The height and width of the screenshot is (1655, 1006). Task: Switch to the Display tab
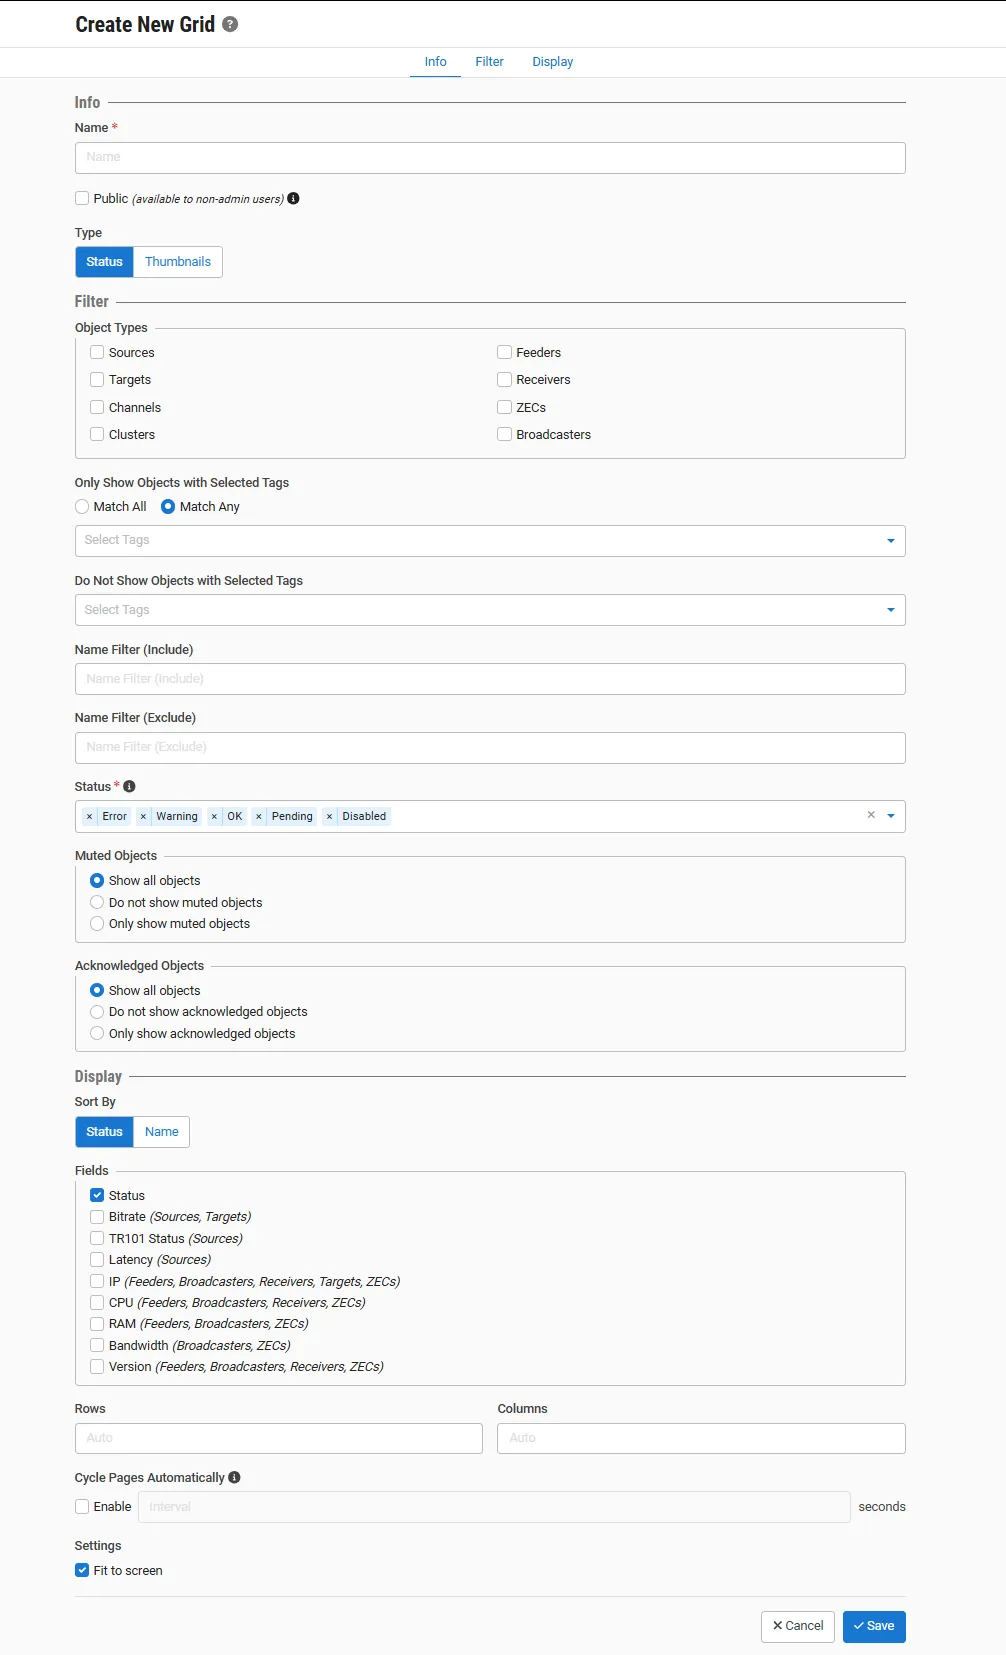(x=553, y=62)
